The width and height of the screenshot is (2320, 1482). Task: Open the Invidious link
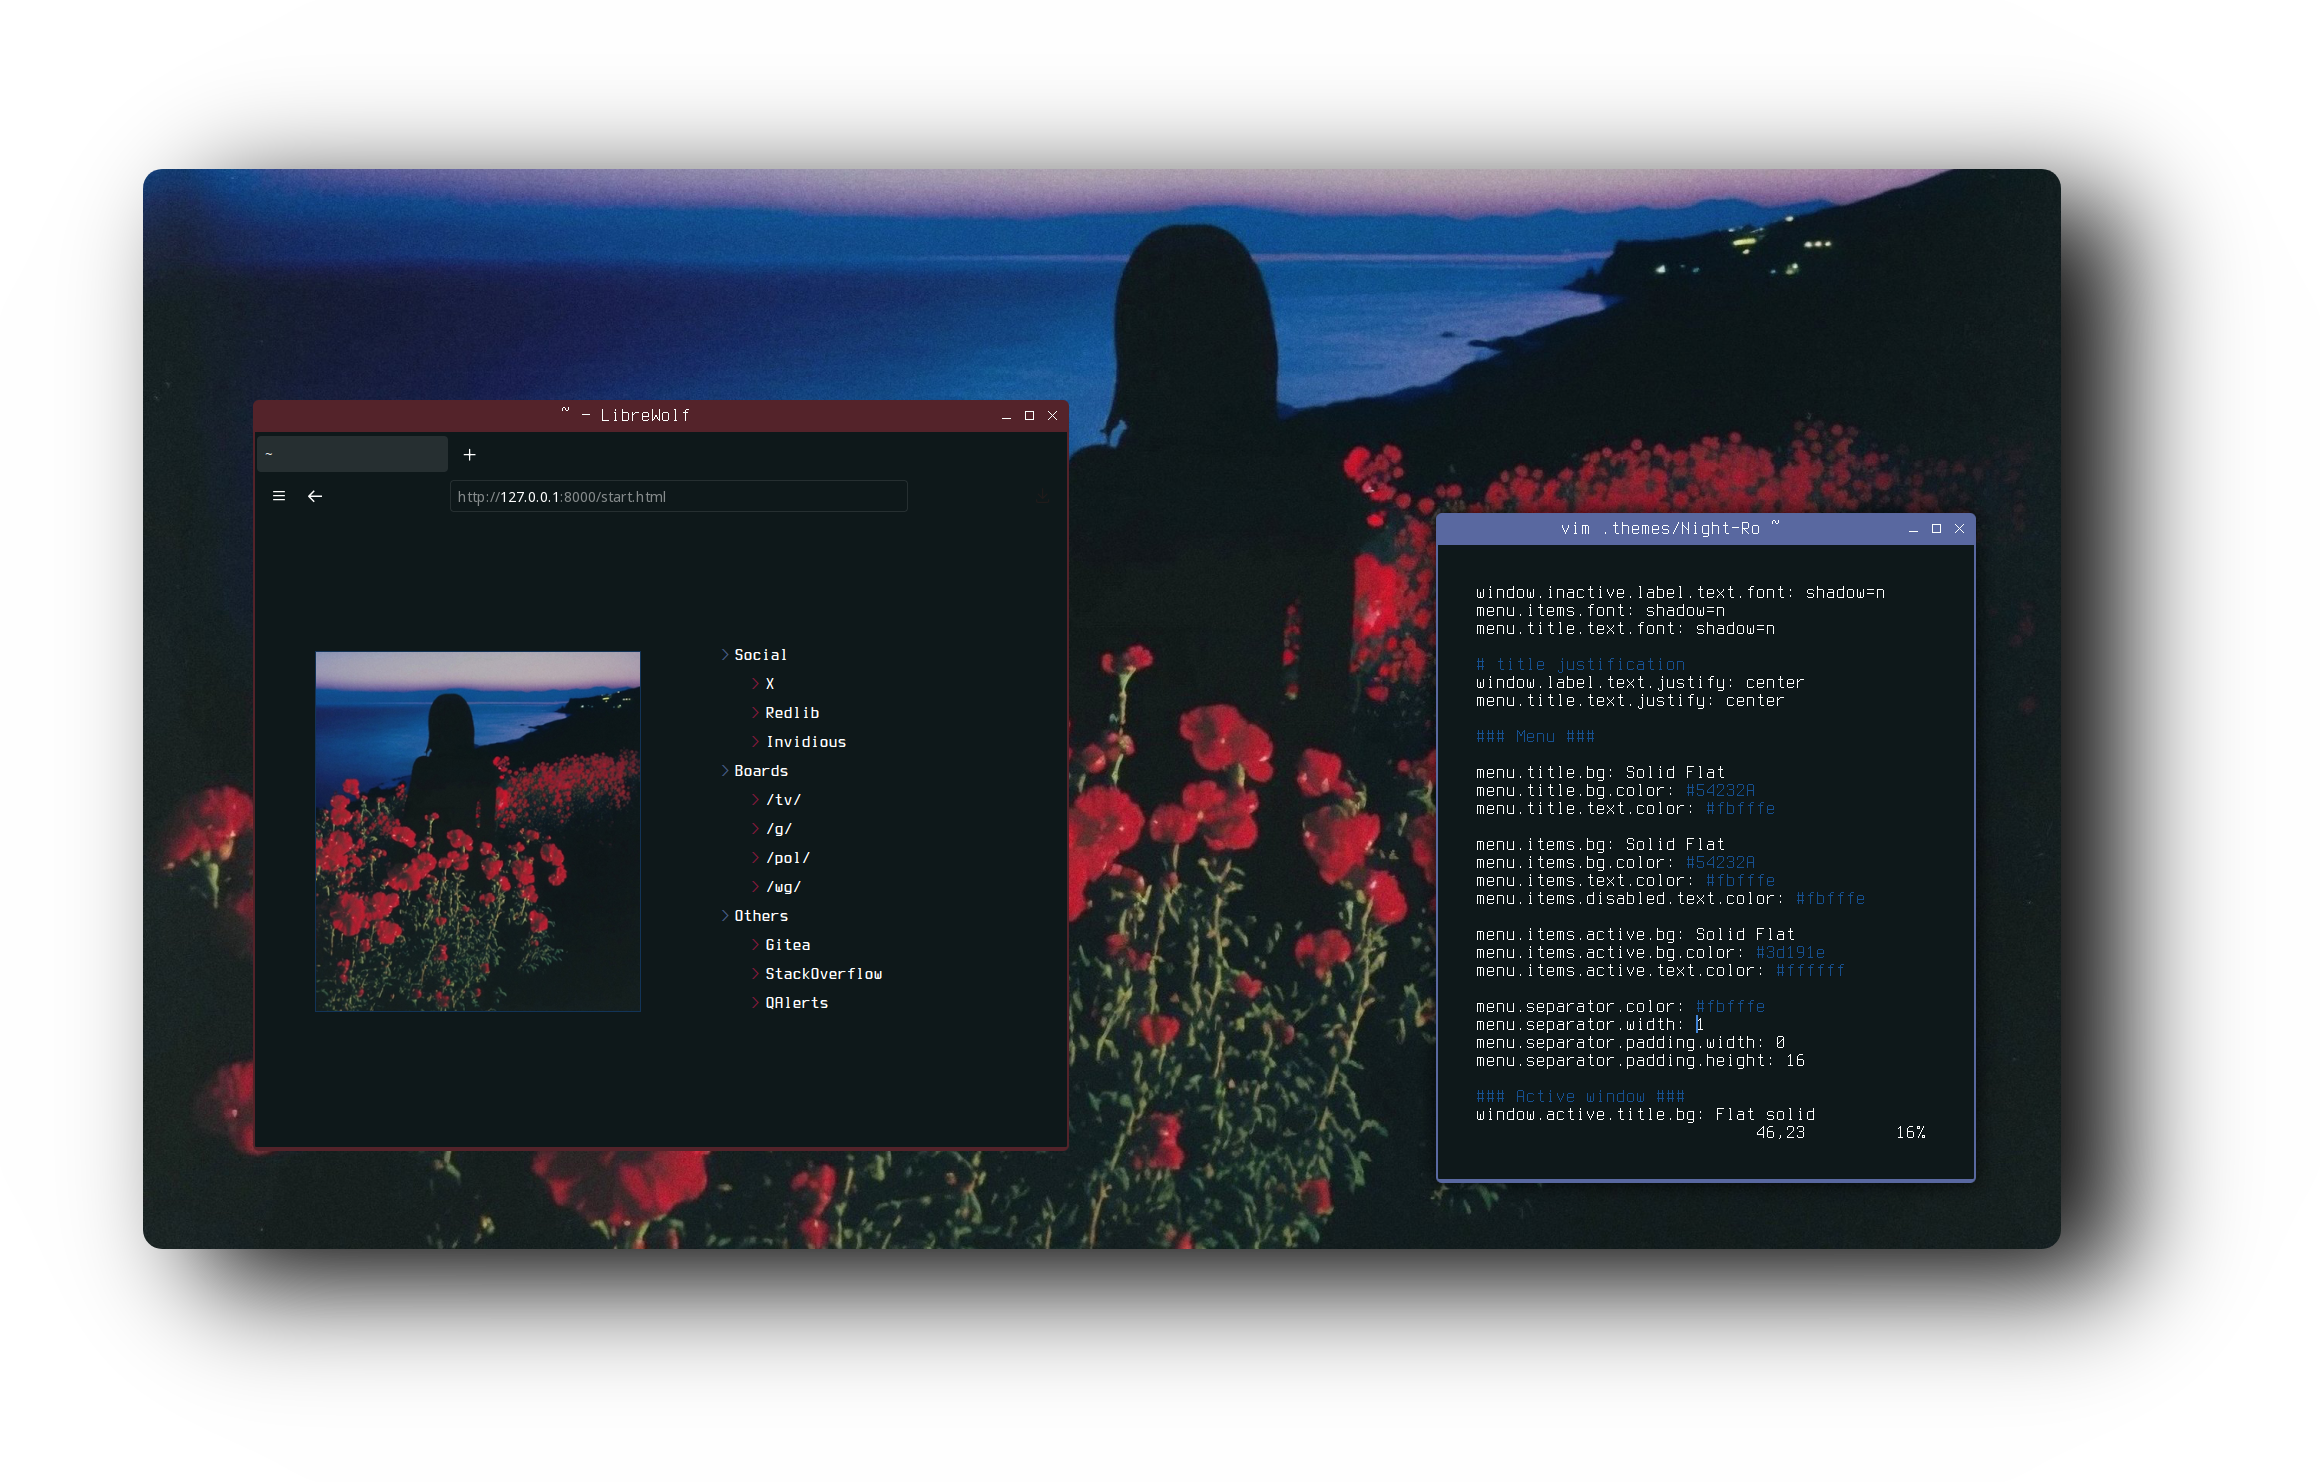point(806,742)
